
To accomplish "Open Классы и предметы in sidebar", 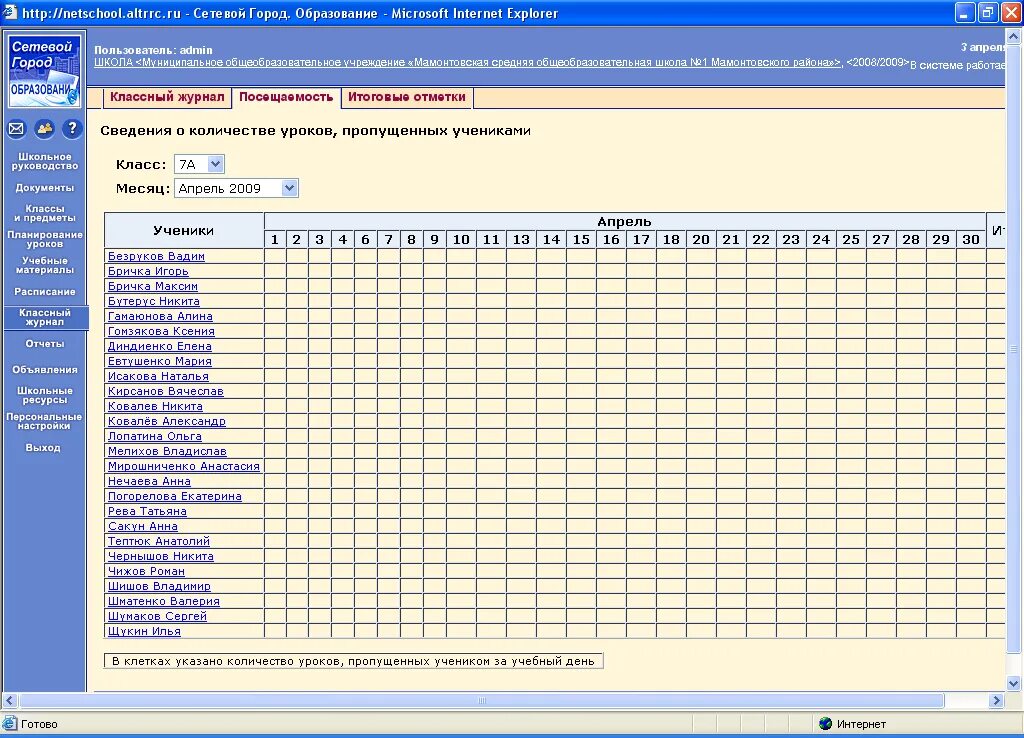I will coord(44,213).
